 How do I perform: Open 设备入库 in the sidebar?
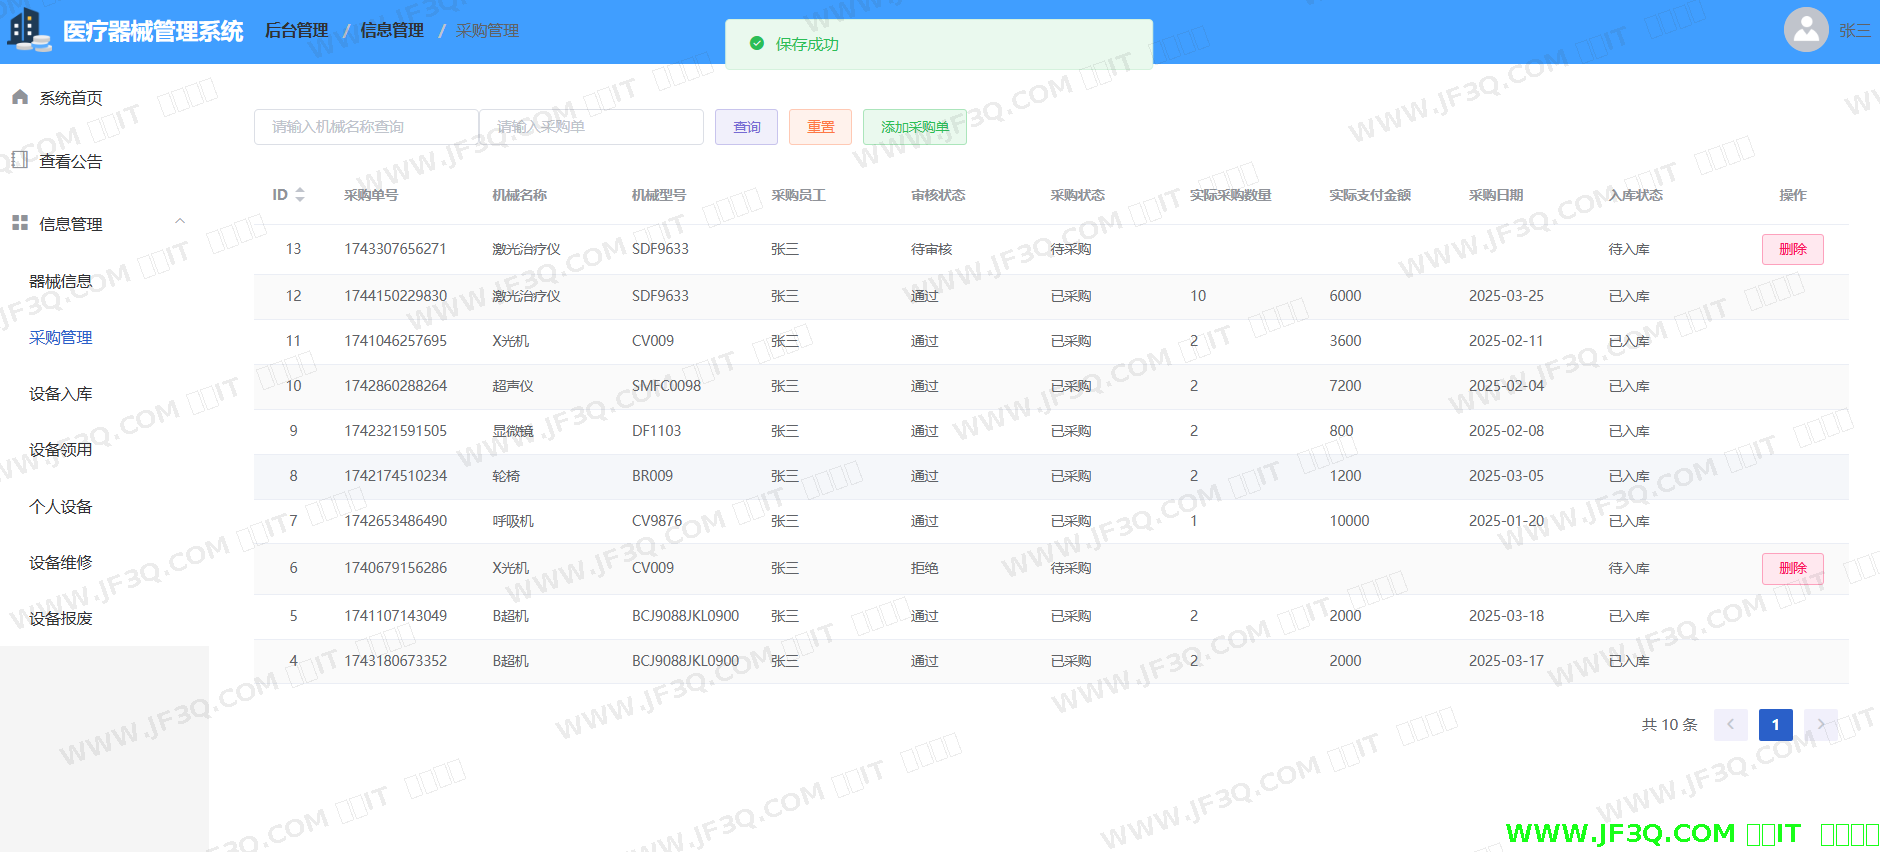[61, 394]
